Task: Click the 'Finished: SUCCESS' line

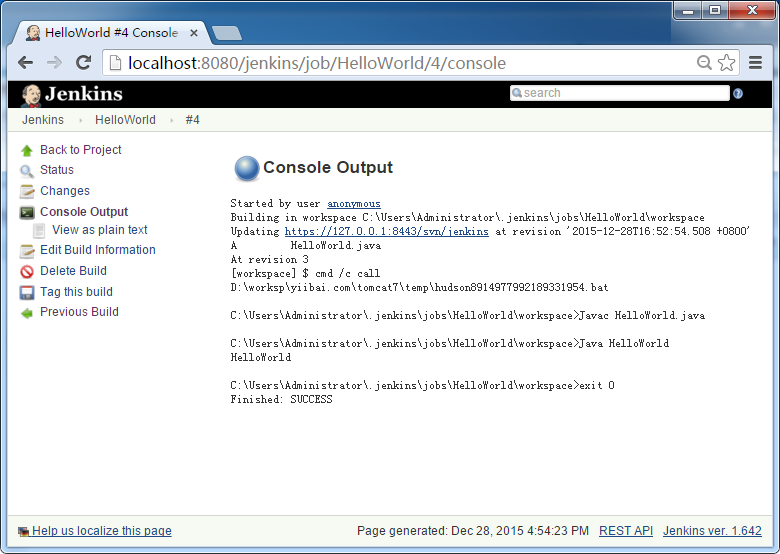Action: tap(281, 399)
